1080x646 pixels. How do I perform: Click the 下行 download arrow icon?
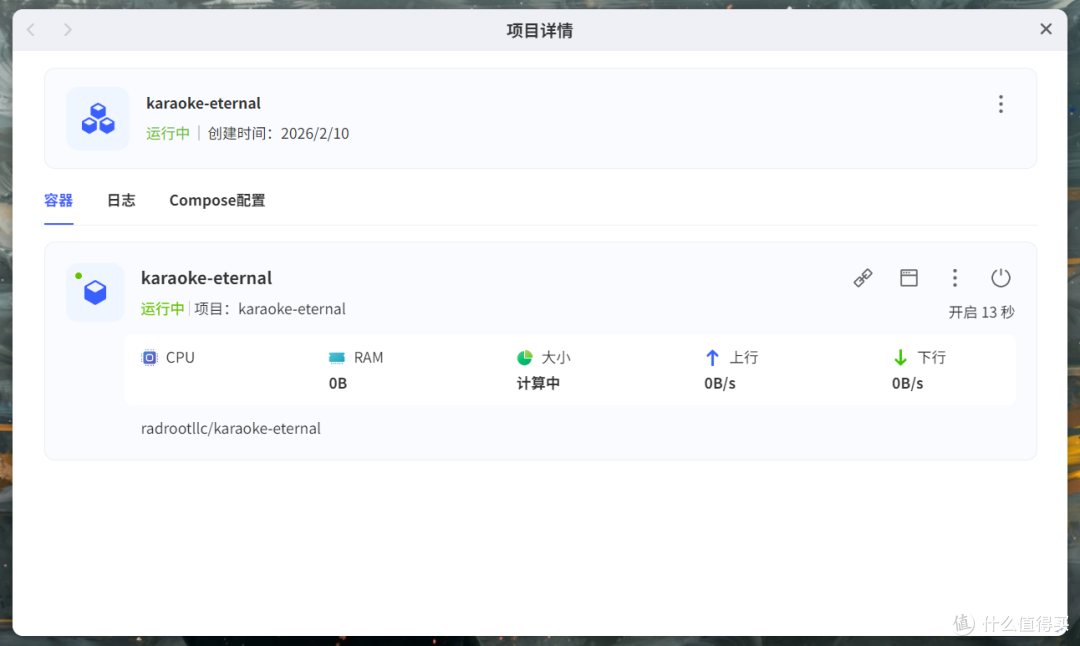[x=900, y=357]
